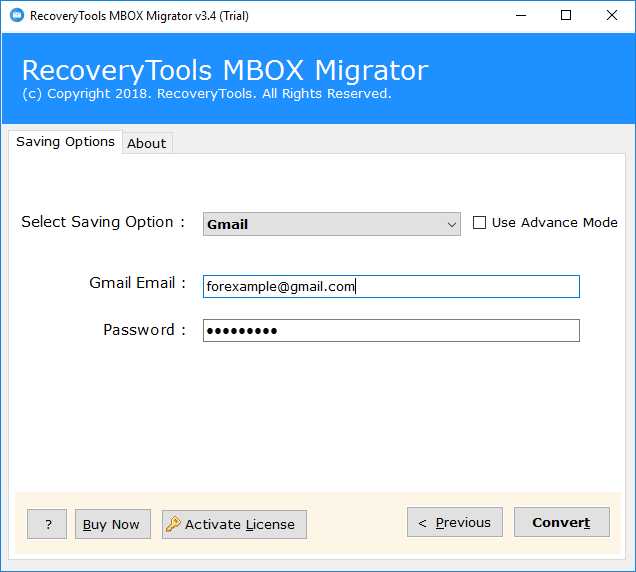Click the Activate License button

coord(234,524)
